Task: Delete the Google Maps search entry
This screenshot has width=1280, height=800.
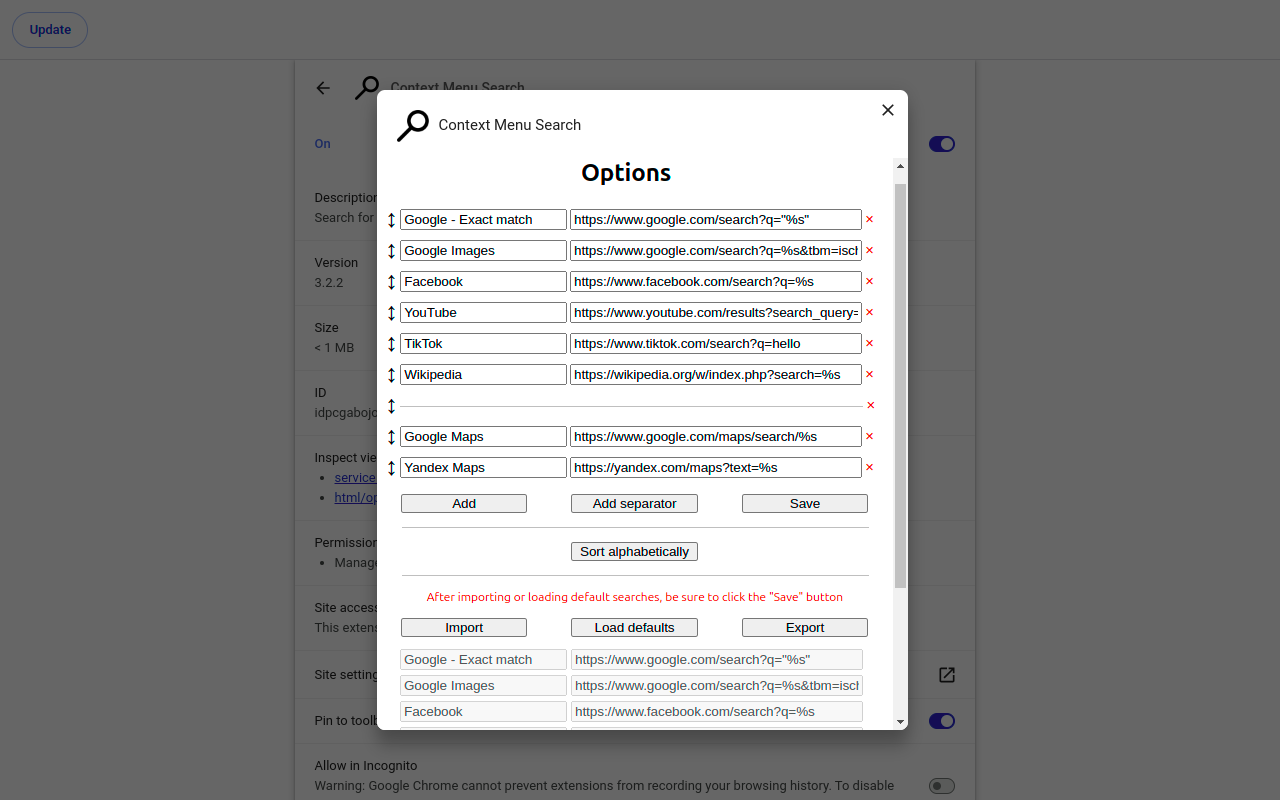Action: coord(869,437)
